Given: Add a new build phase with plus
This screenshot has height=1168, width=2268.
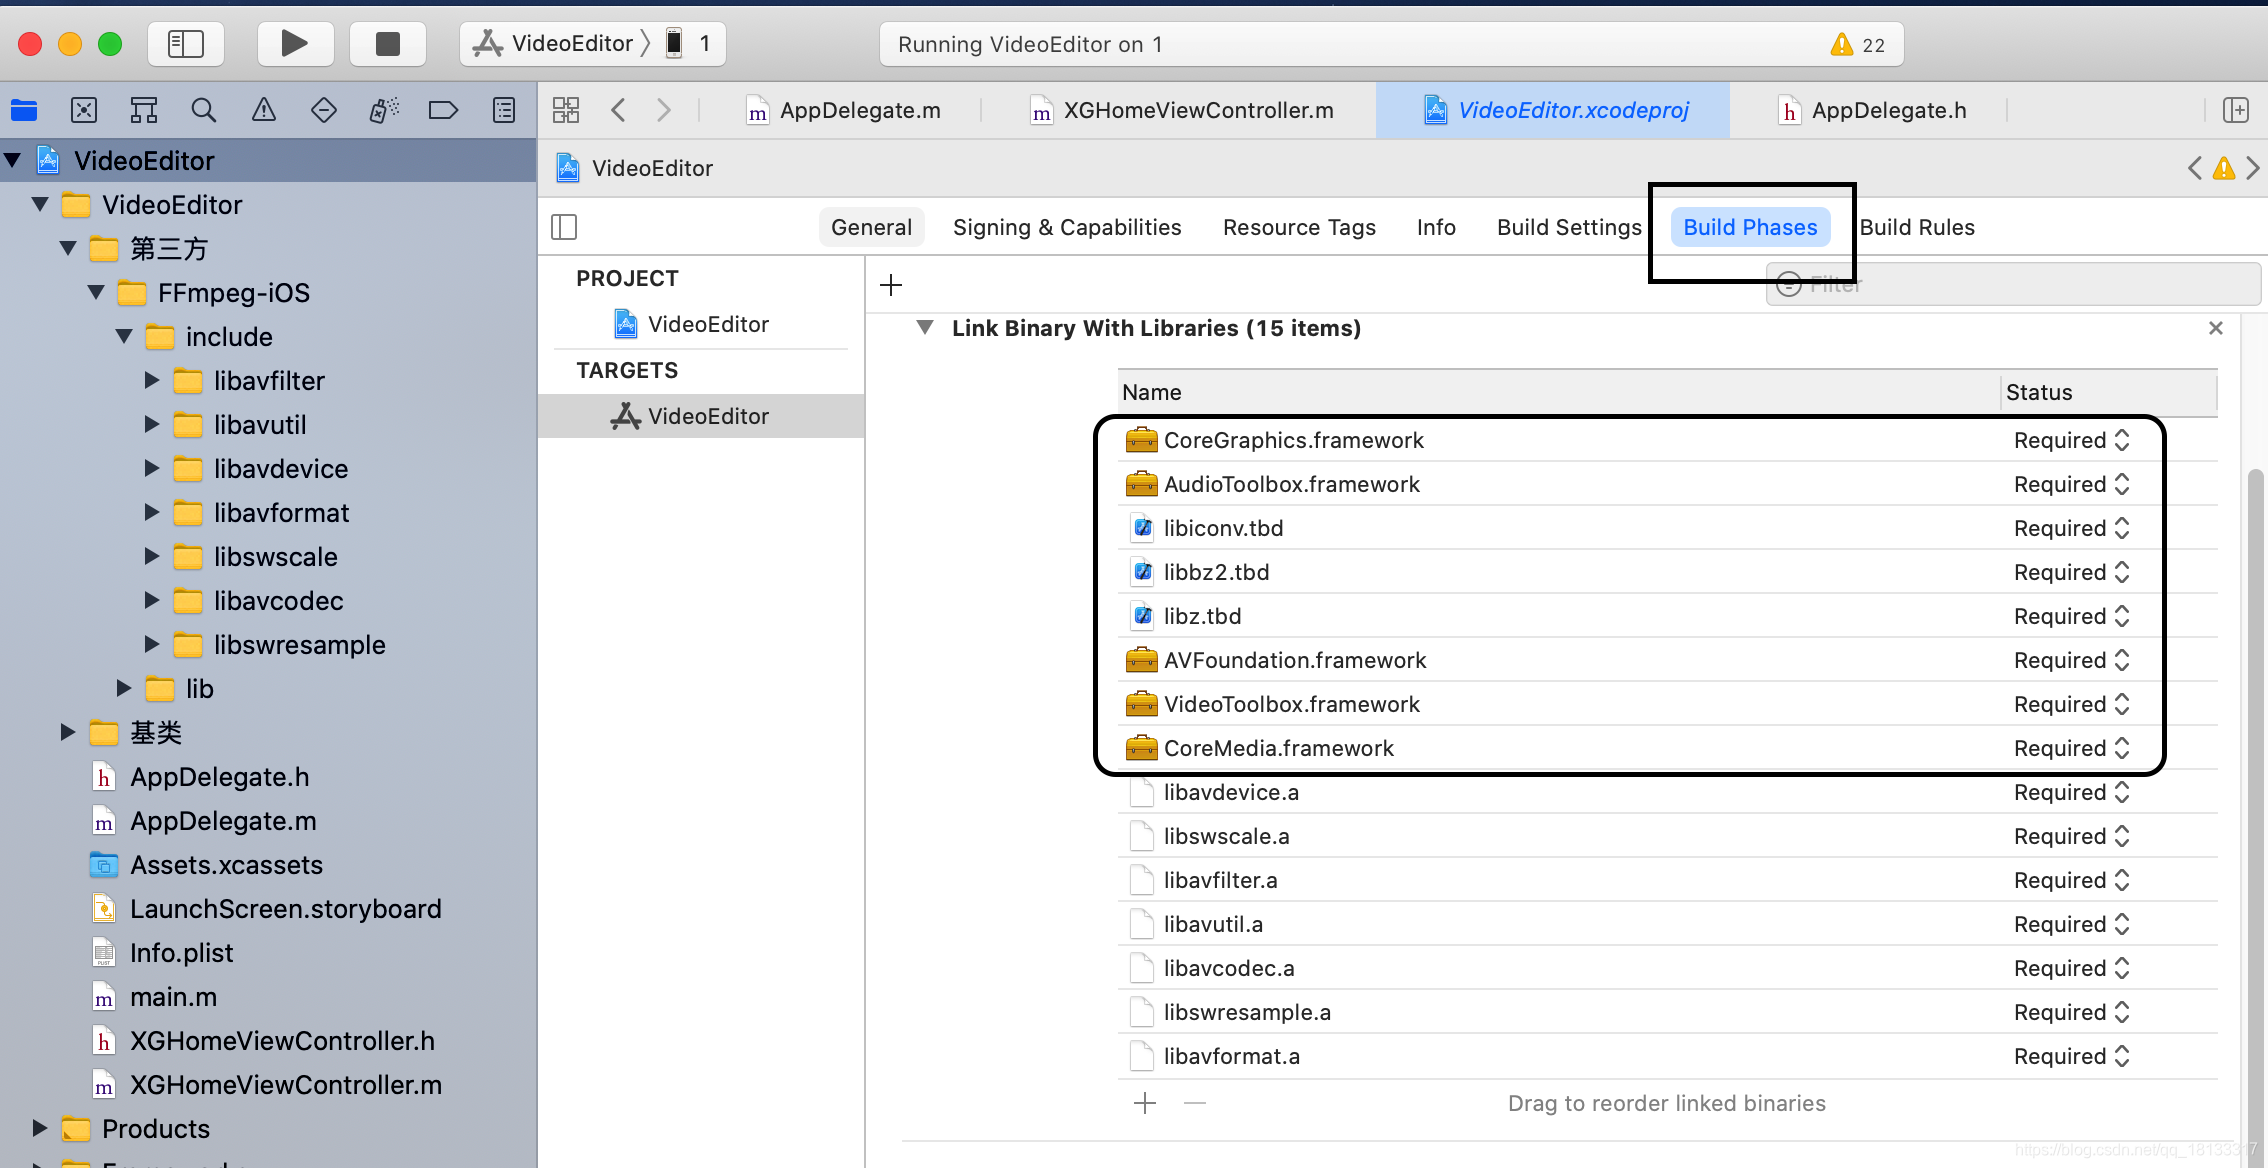Looking at the screenshot, I should (x=891, y=285).
